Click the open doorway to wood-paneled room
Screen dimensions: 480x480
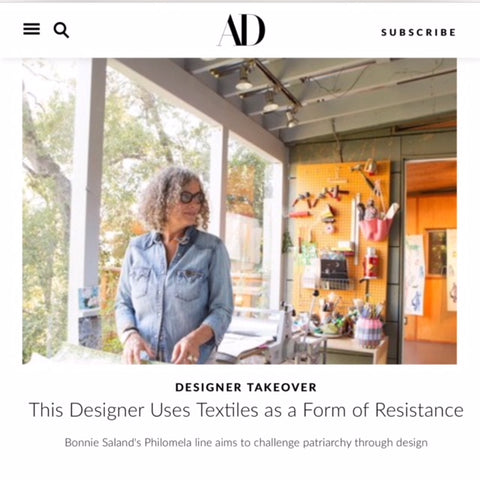[x=431, y=261]
